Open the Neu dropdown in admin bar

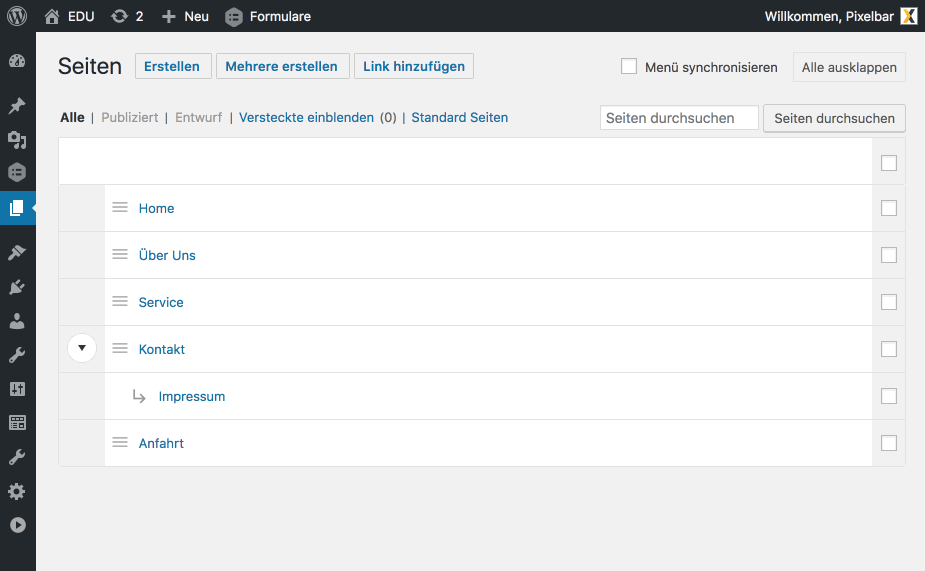[185, 16]
